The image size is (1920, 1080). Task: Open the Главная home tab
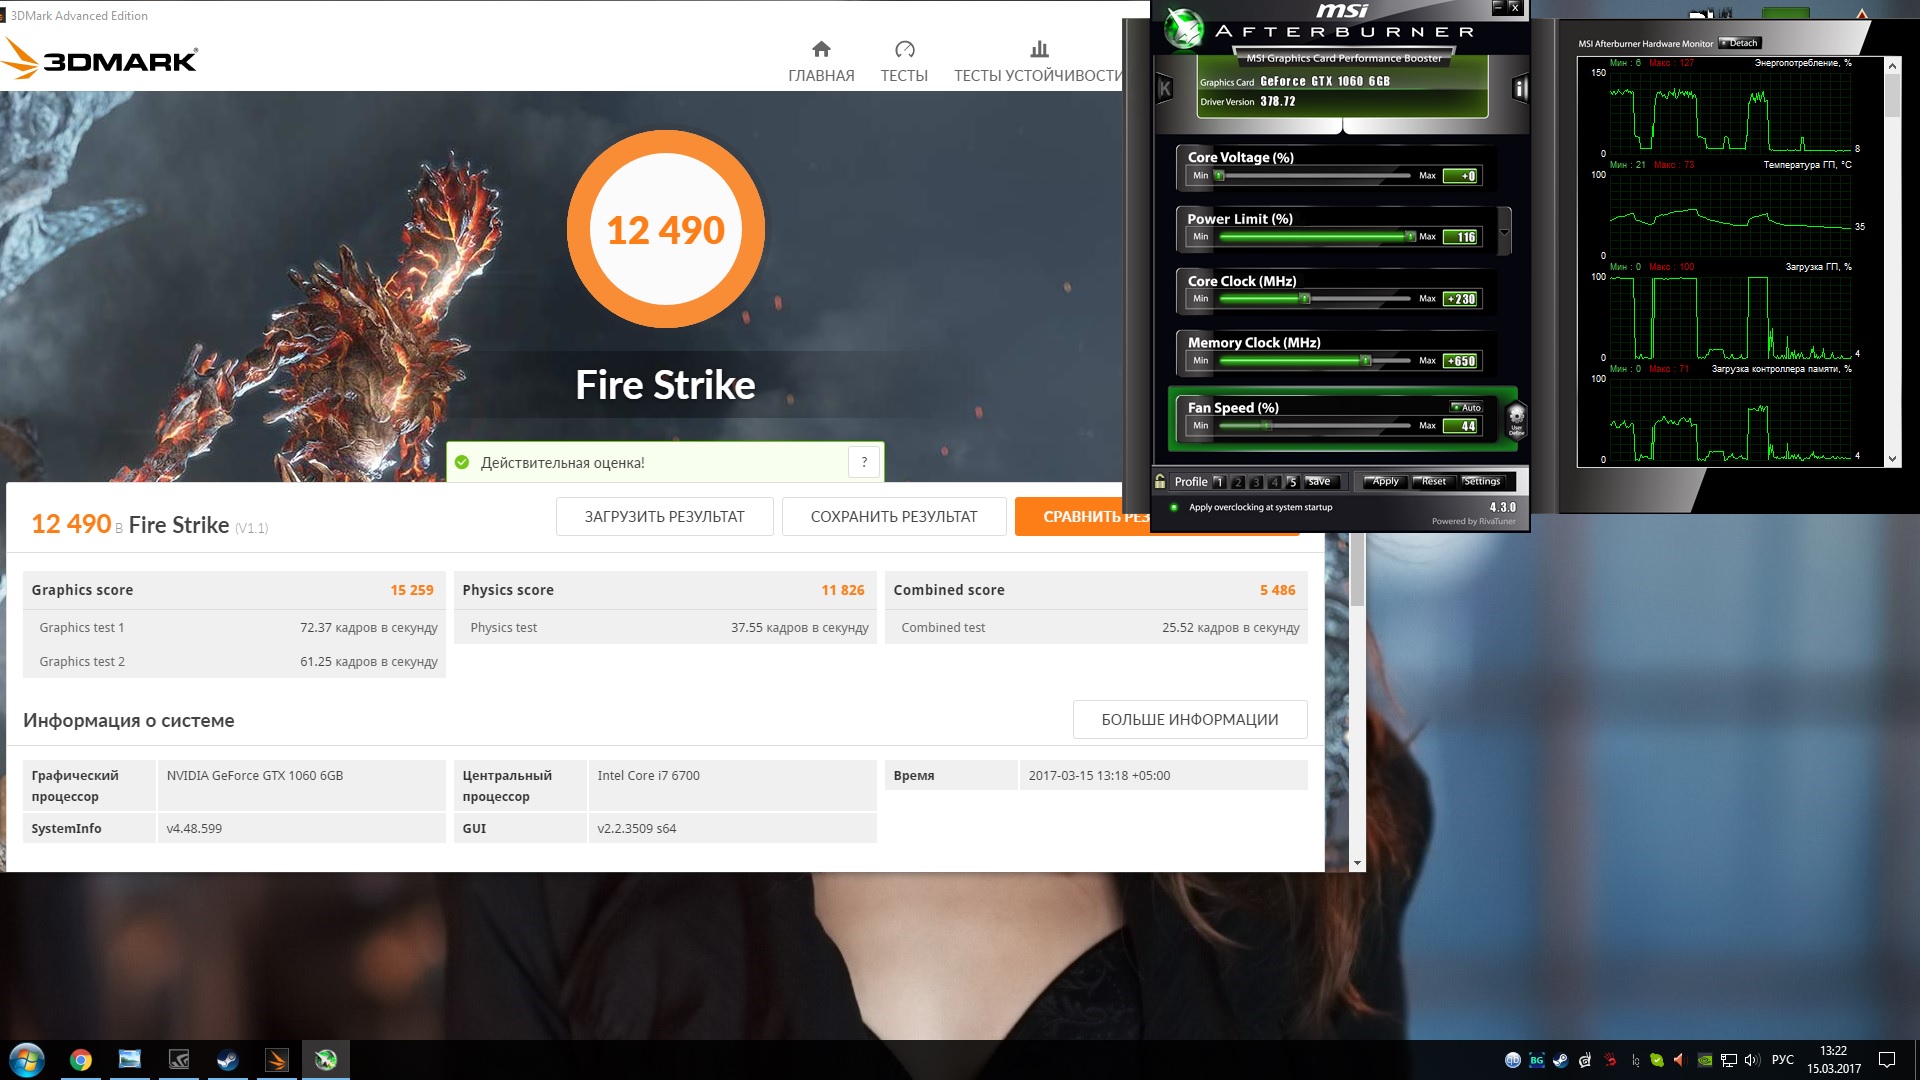pos(821,61)
